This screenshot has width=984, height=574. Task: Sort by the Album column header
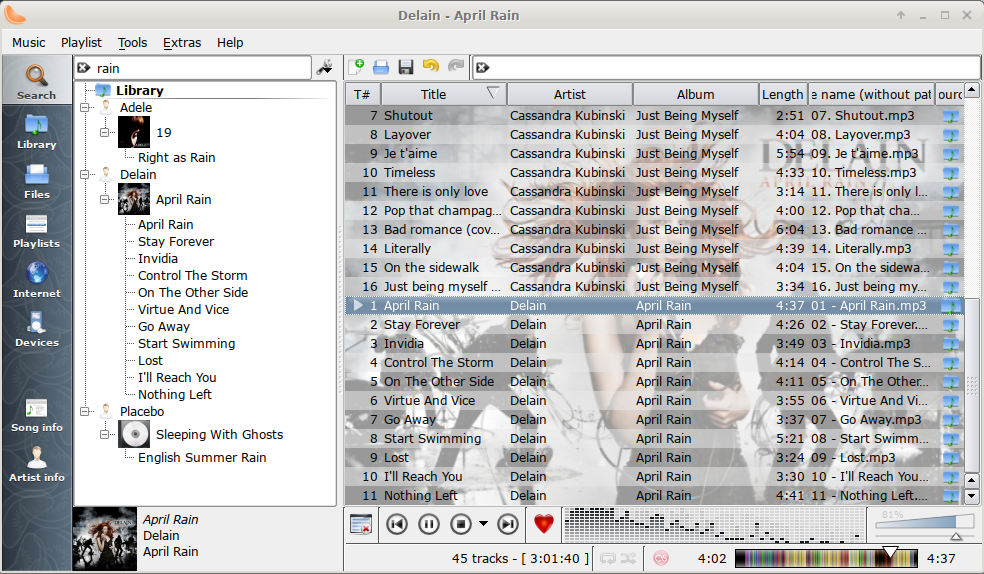(x=695, y=94)
